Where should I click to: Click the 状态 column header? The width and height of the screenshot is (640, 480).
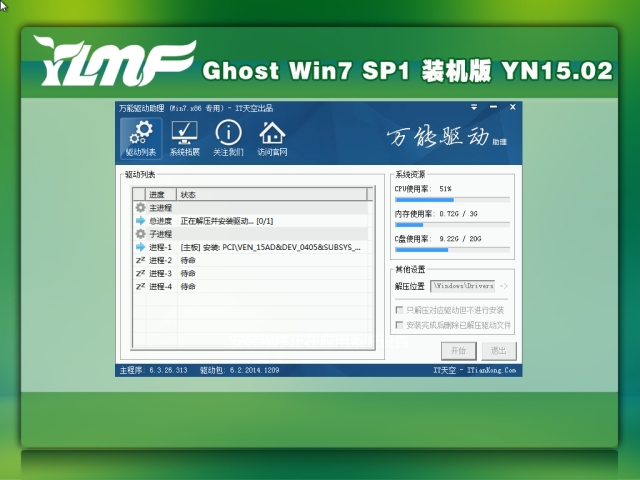[x=188, y=194]
